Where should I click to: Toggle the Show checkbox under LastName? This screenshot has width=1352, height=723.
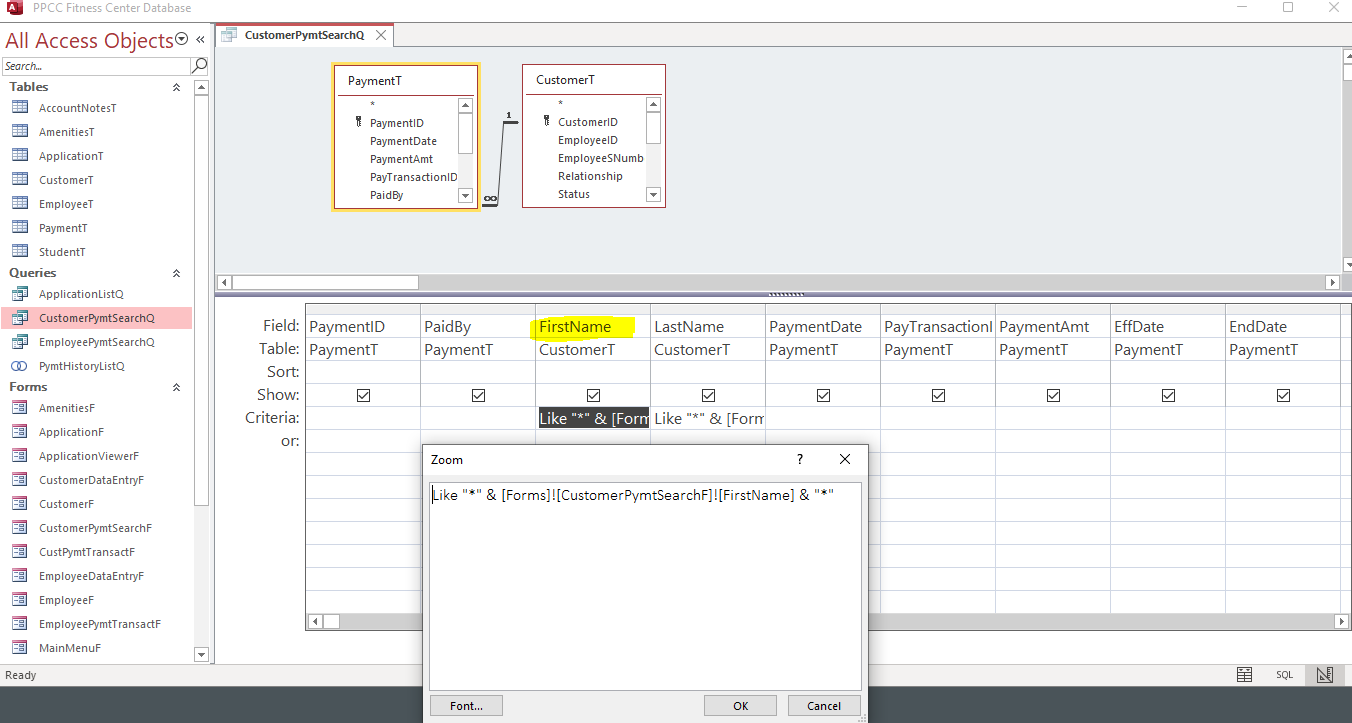click(x=708, y=395)
